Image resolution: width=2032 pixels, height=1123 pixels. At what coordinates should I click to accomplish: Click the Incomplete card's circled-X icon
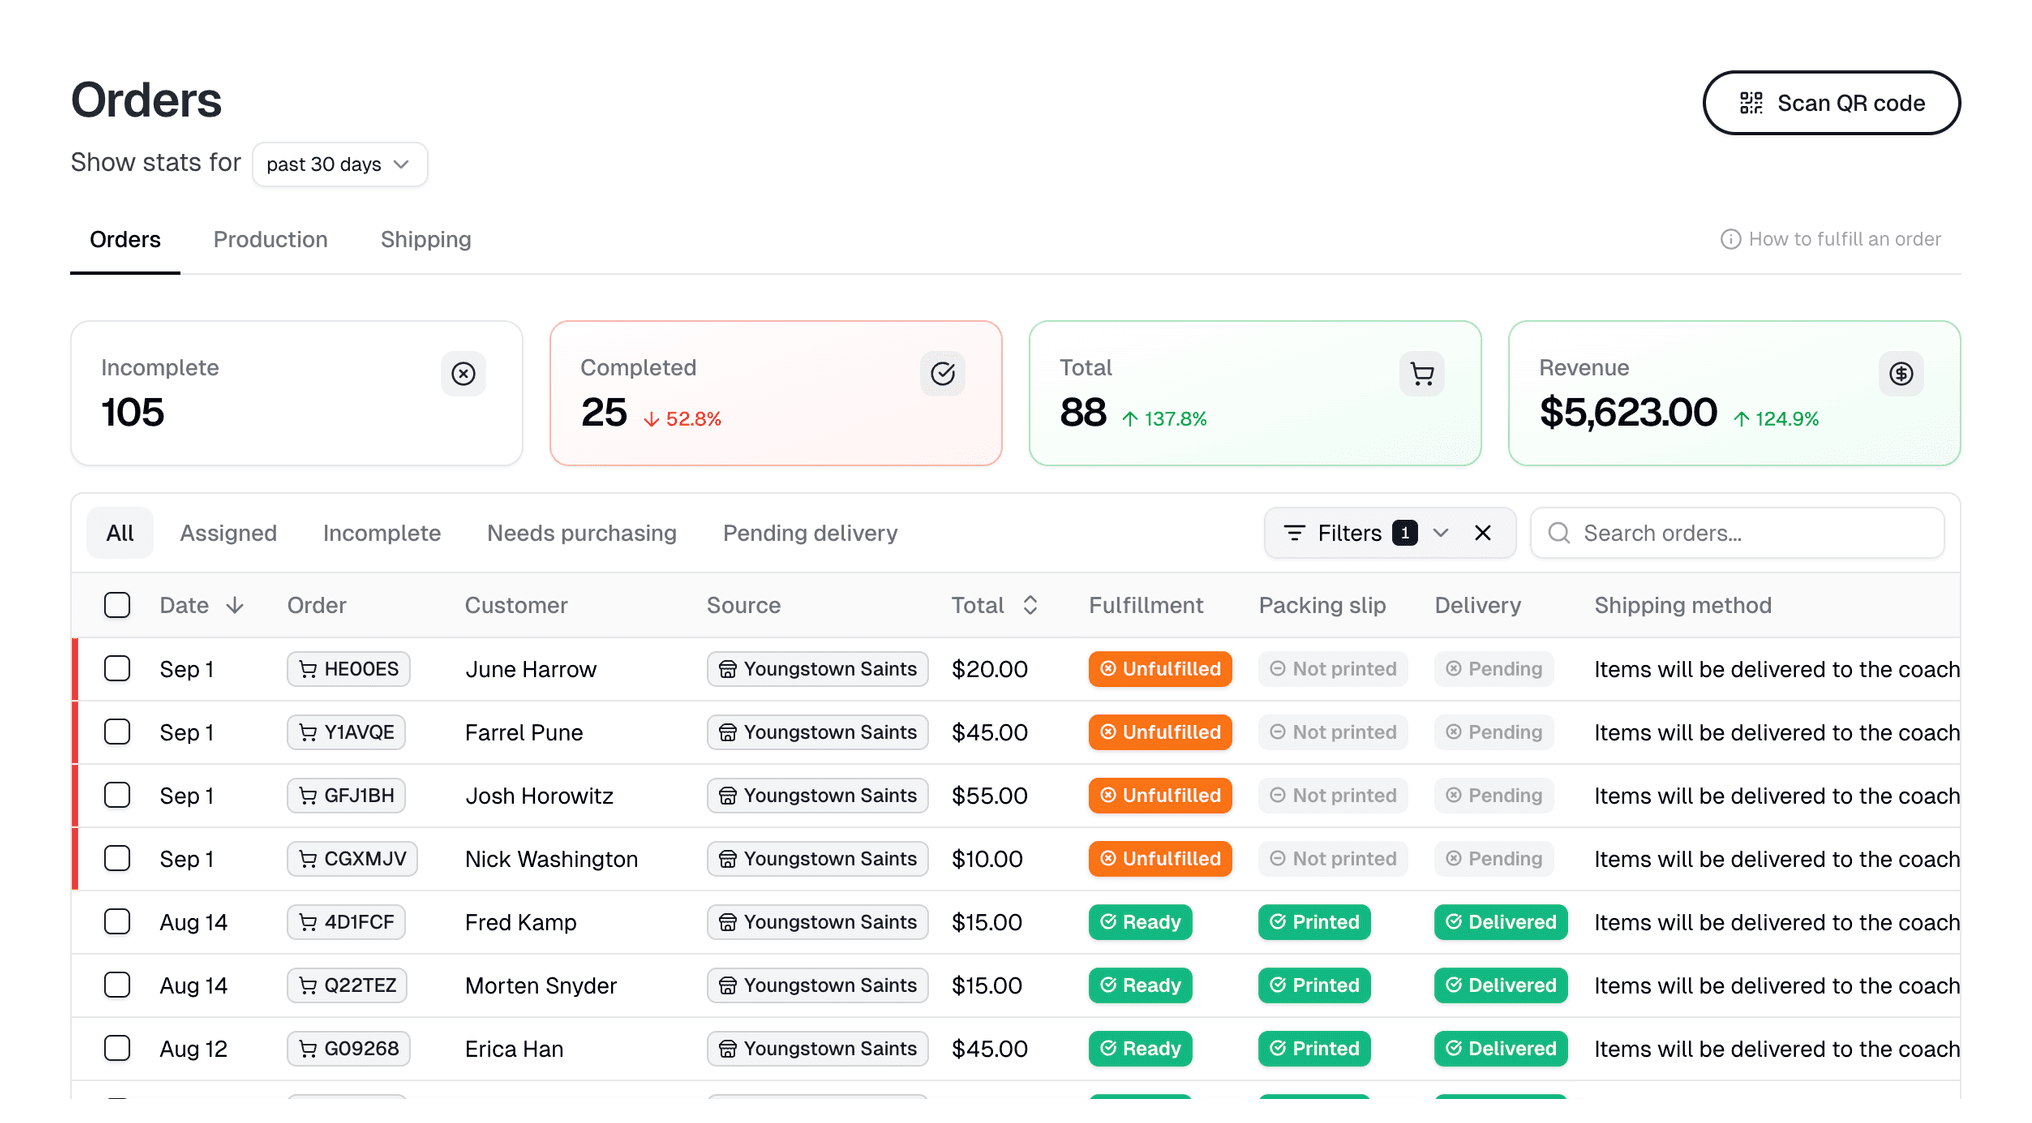coord(463,374)
